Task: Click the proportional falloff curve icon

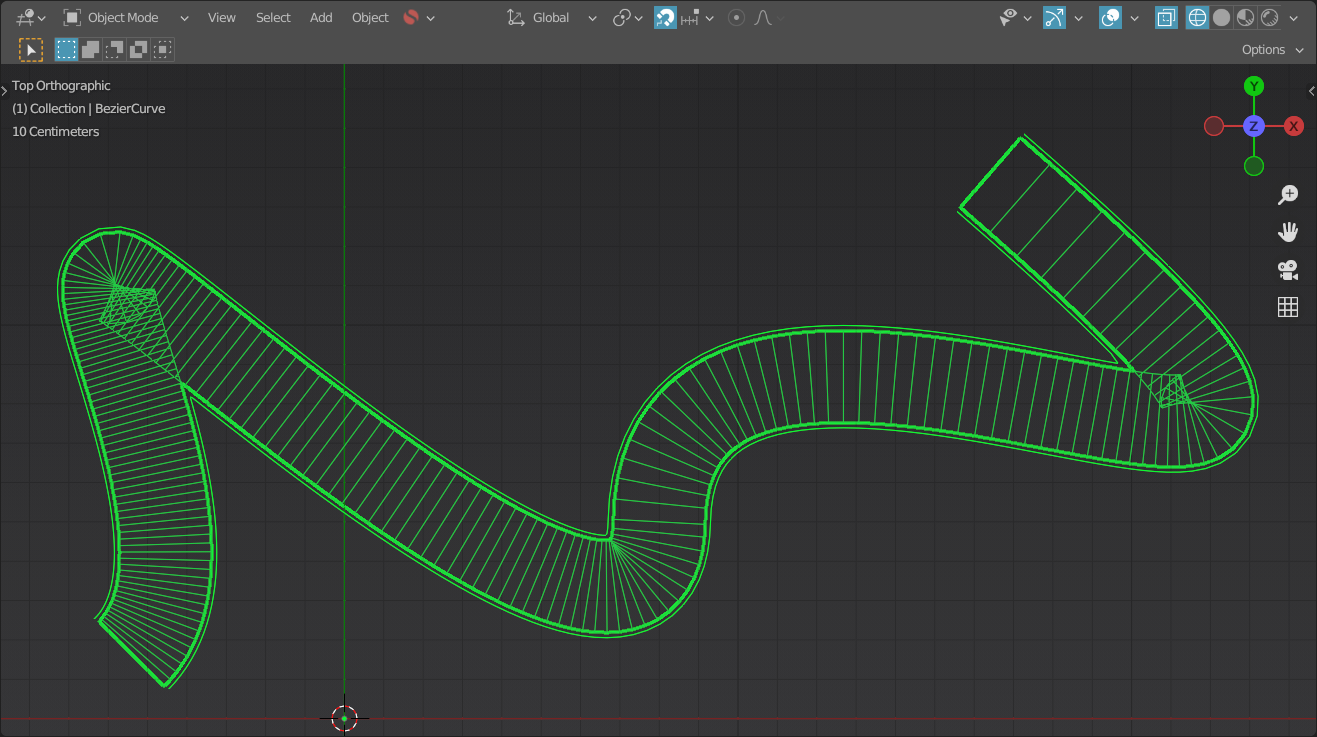Action: point(764,18)
